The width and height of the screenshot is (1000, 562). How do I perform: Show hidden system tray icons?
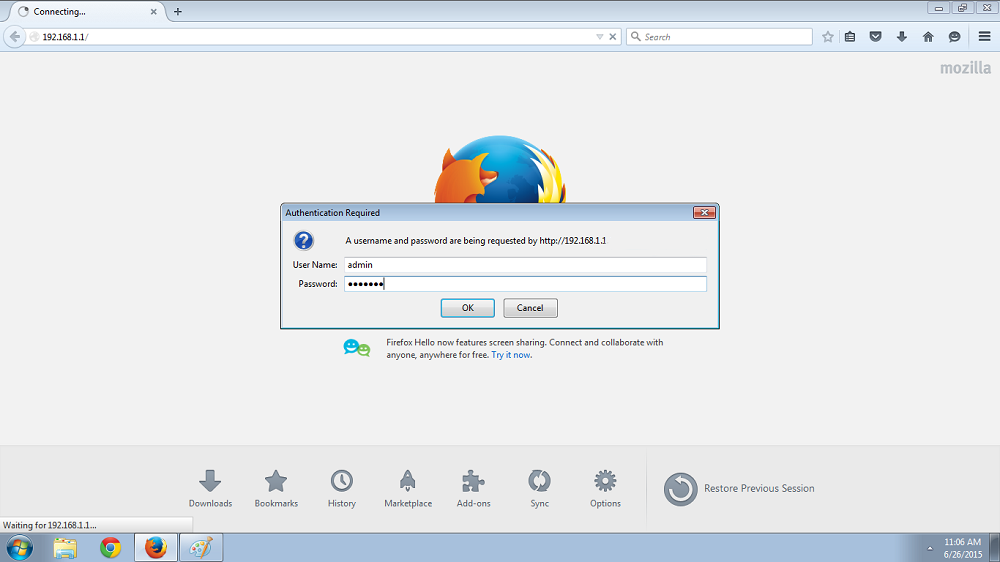coord(930,549)
